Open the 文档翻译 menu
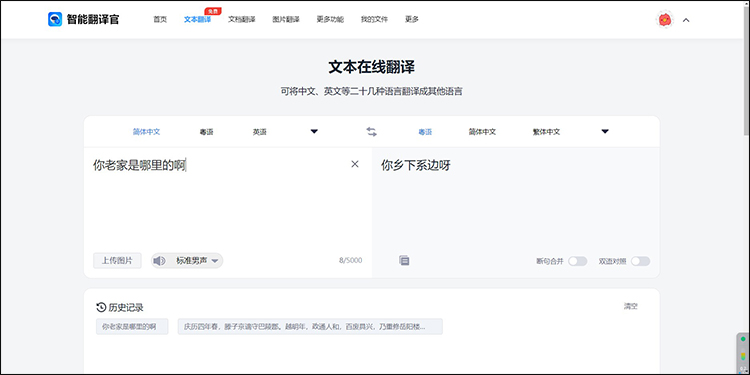The height and width of the screenshot is (375, 750). click(x=242, y=20)
